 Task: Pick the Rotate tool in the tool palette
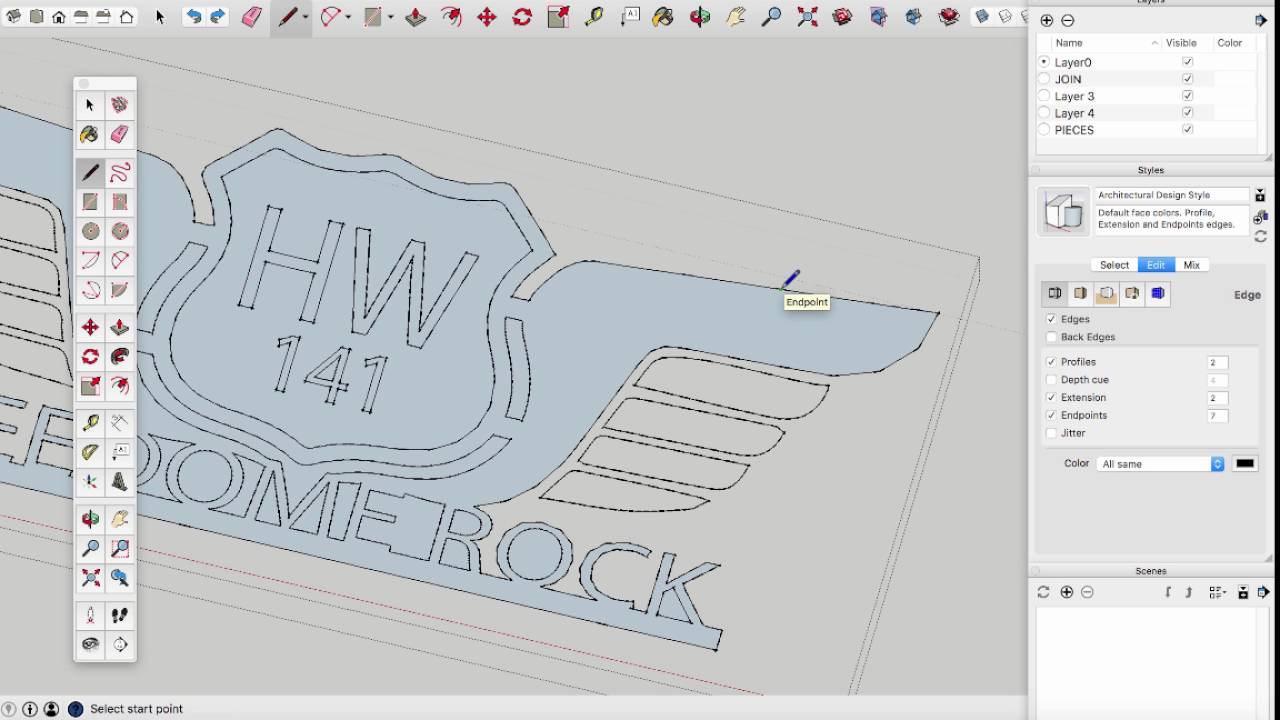[90, 356]
